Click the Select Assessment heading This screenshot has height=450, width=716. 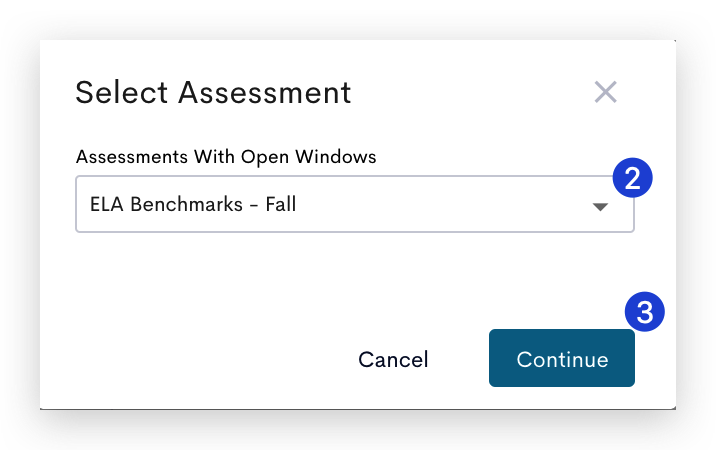point(213,93)
